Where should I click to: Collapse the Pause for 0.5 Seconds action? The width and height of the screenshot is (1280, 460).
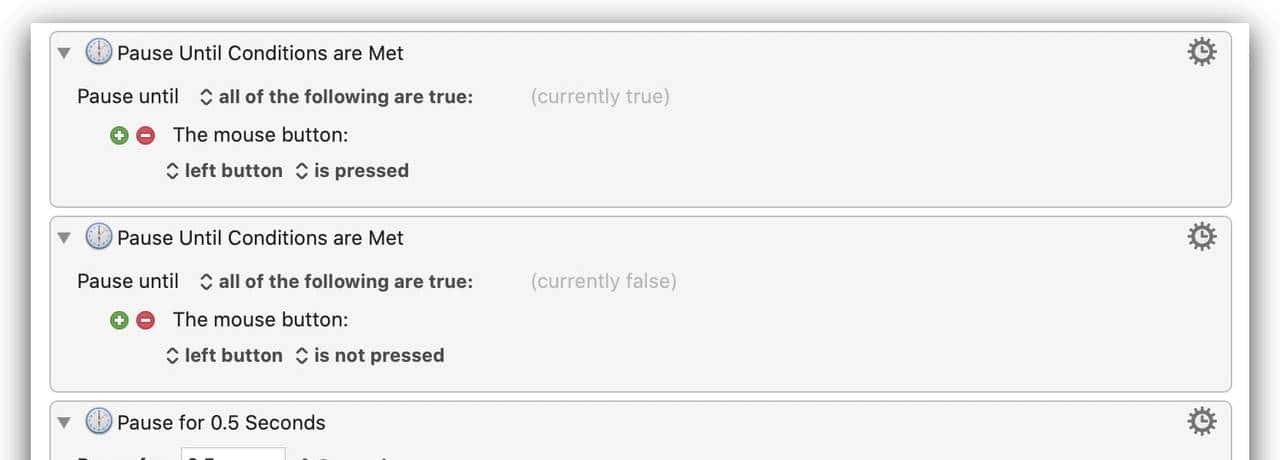(x=65, y=423)
